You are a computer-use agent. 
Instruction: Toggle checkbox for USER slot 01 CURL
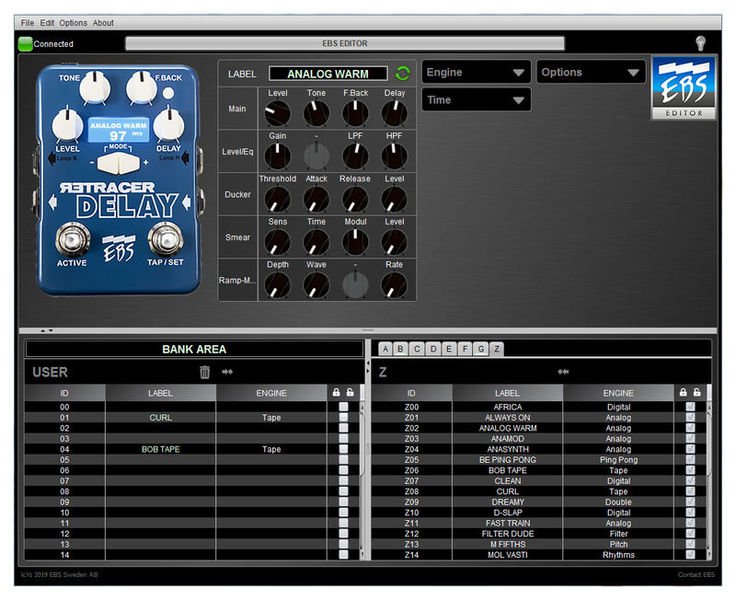click(x=344, y=417)
